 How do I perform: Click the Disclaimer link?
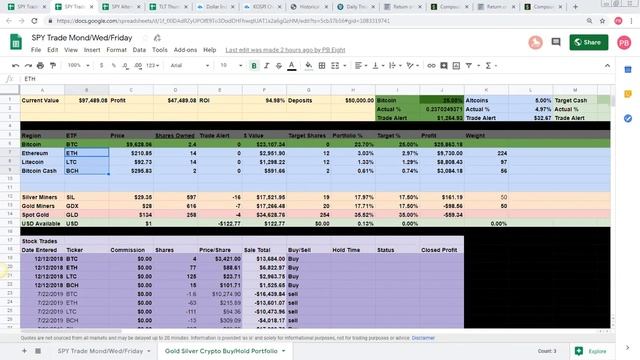click(x=423, y=338)
